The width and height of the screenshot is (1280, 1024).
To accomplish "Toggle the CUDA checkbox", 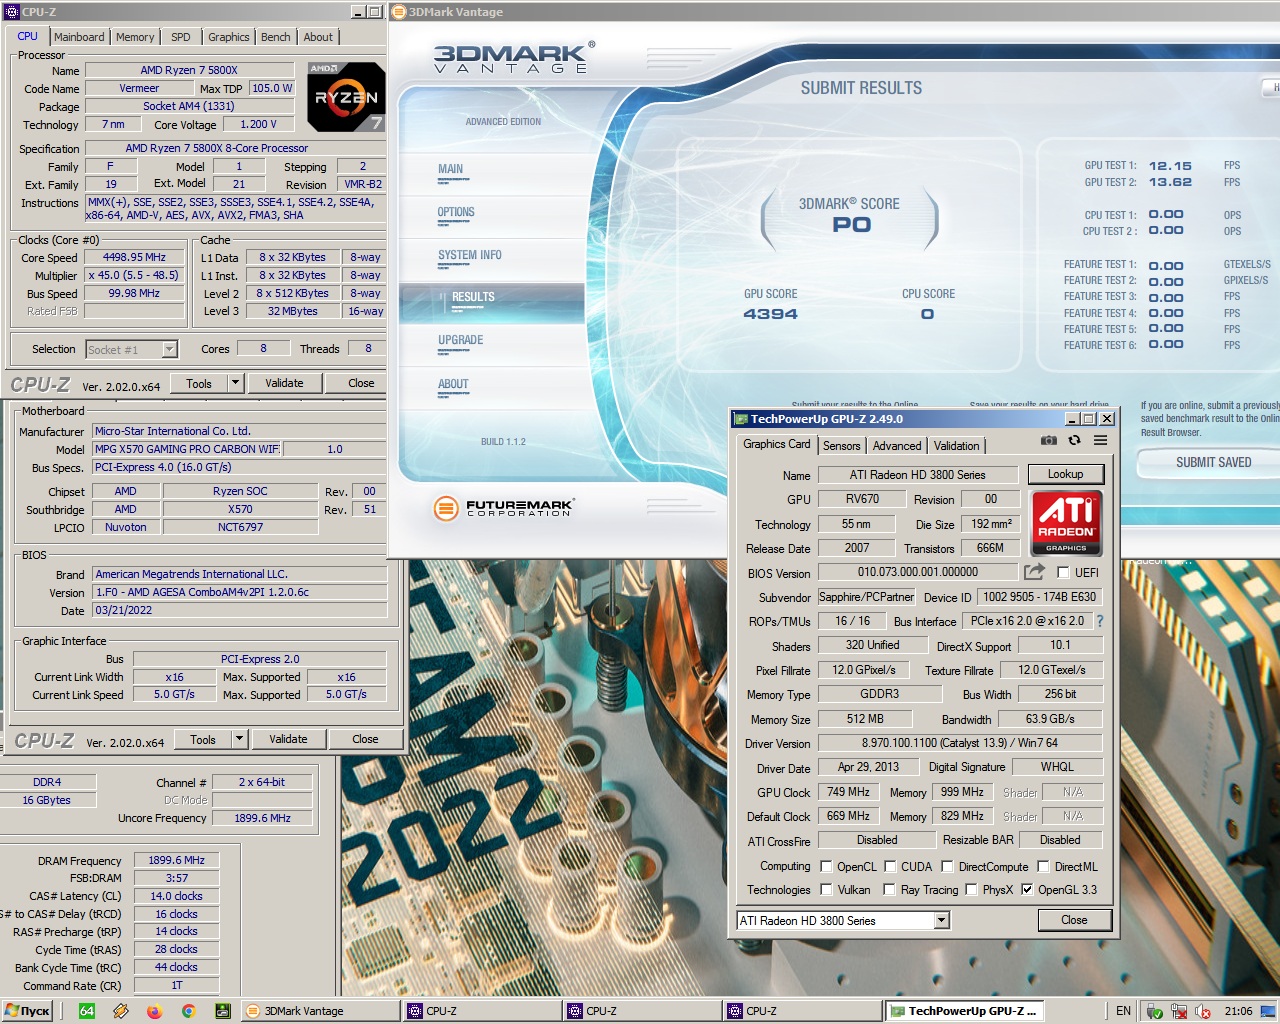I will pyautogui.click(x=890, y=867).
